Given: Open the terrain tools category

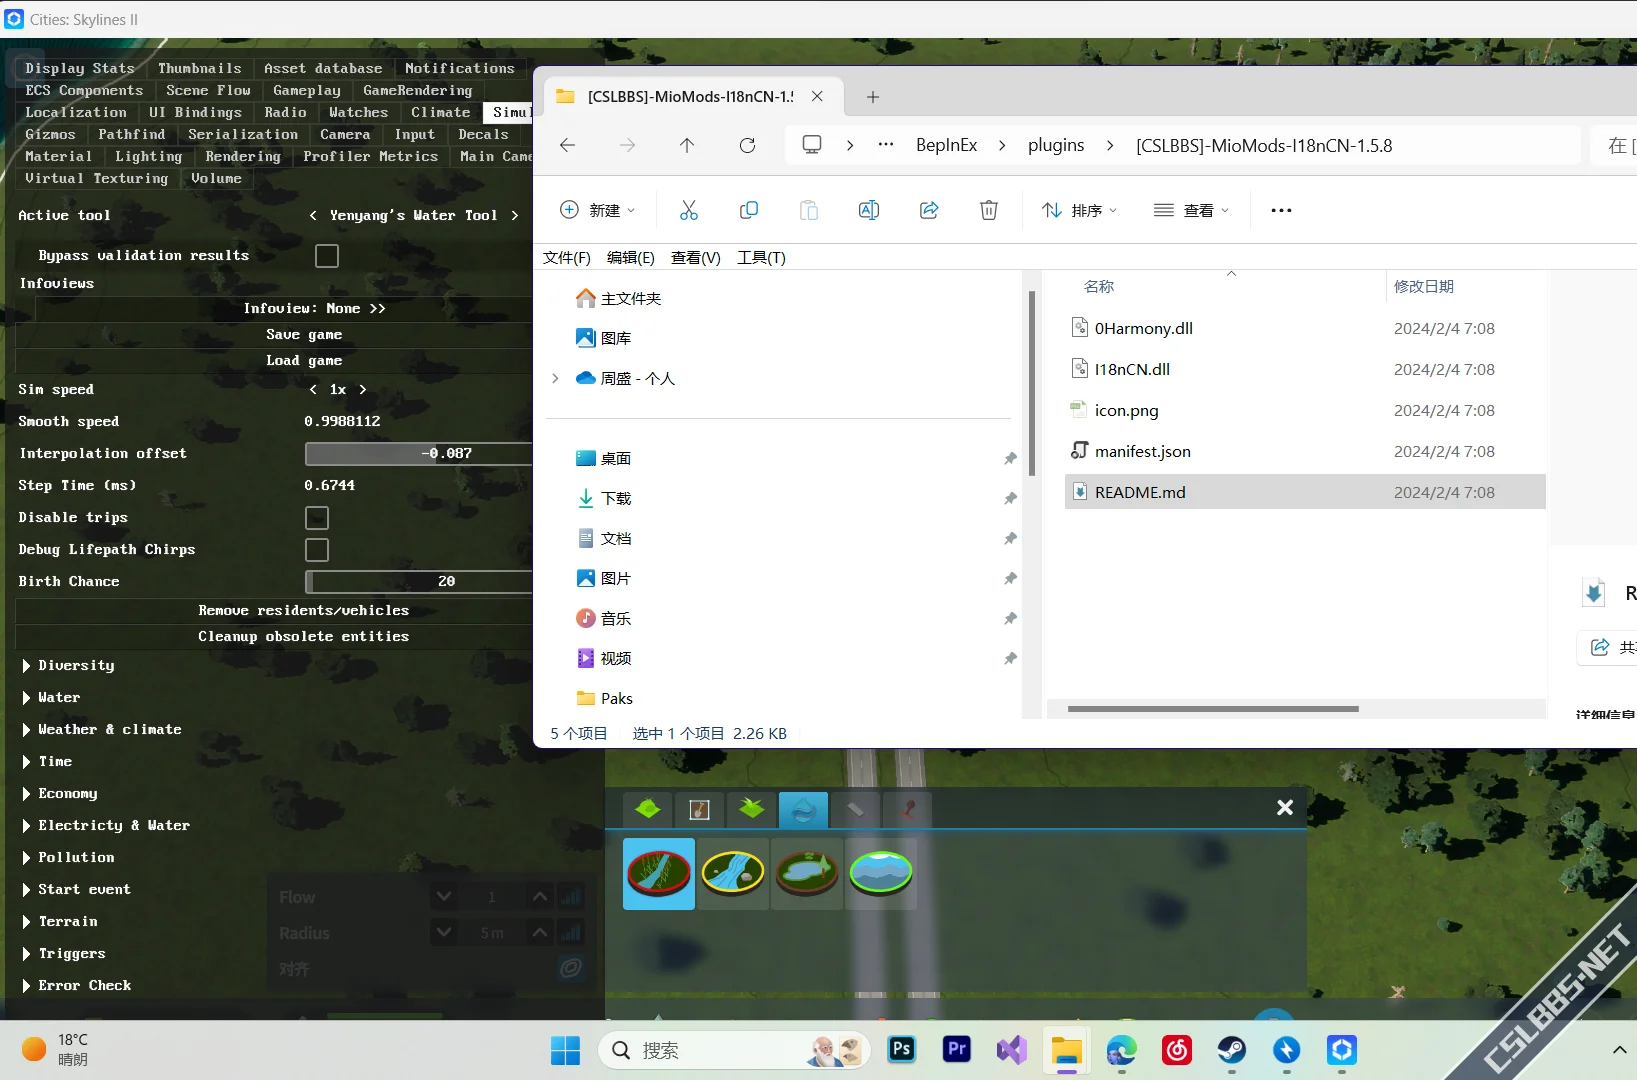Looking at the screenshot, I should [648, 809].
